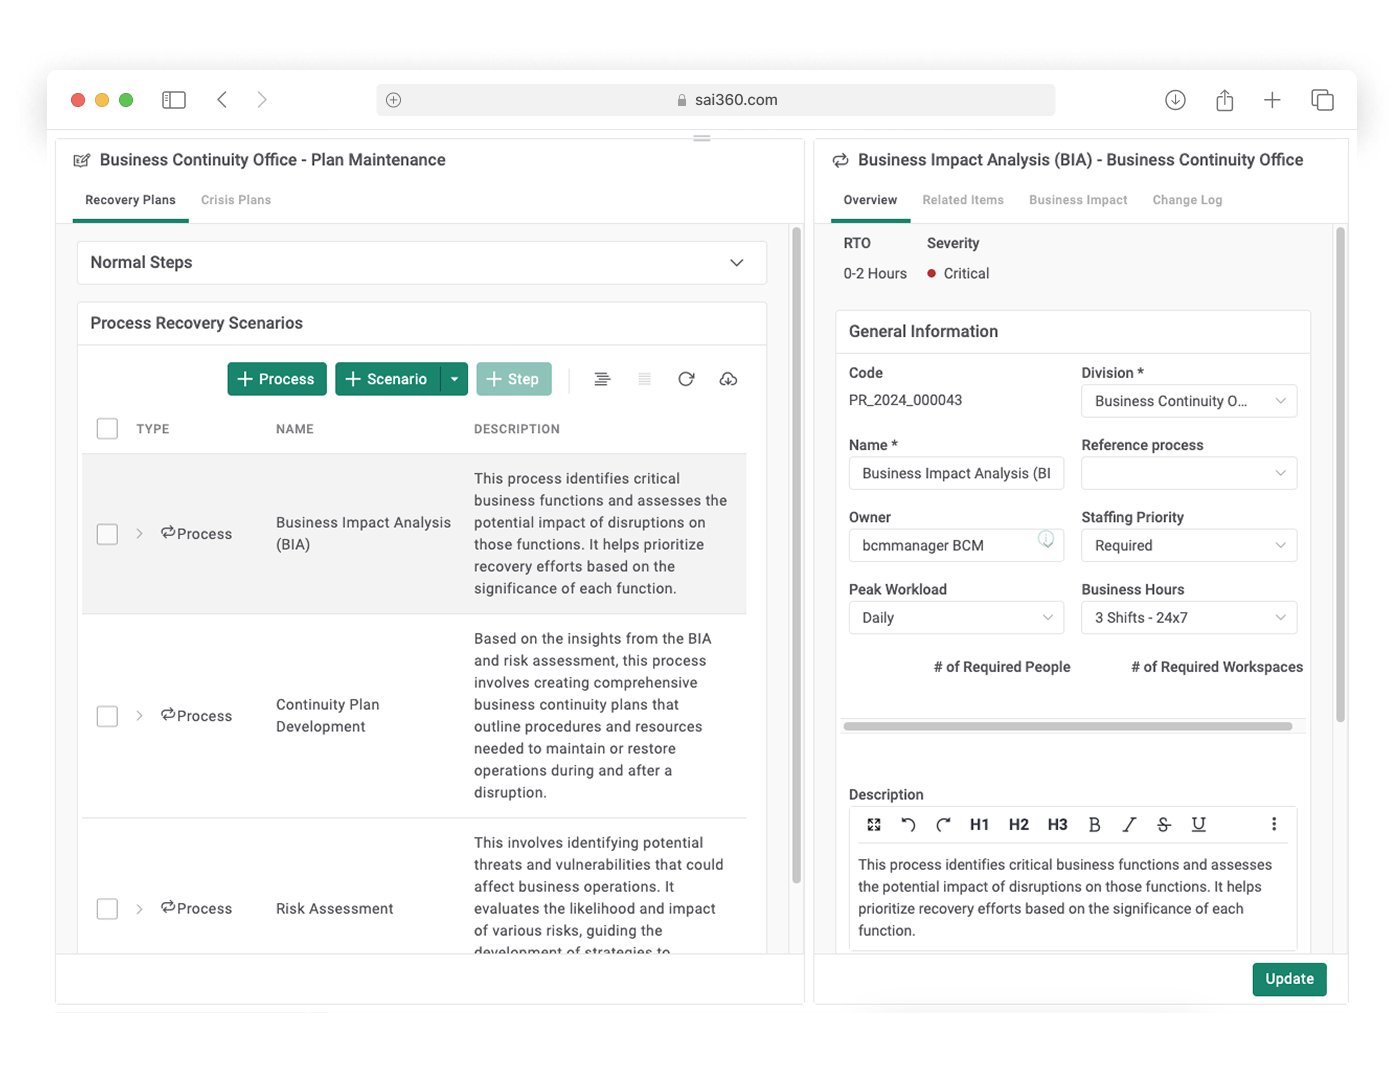
Task: Switch to the Recovery Plans tab
Action: (x=130, y=200)
